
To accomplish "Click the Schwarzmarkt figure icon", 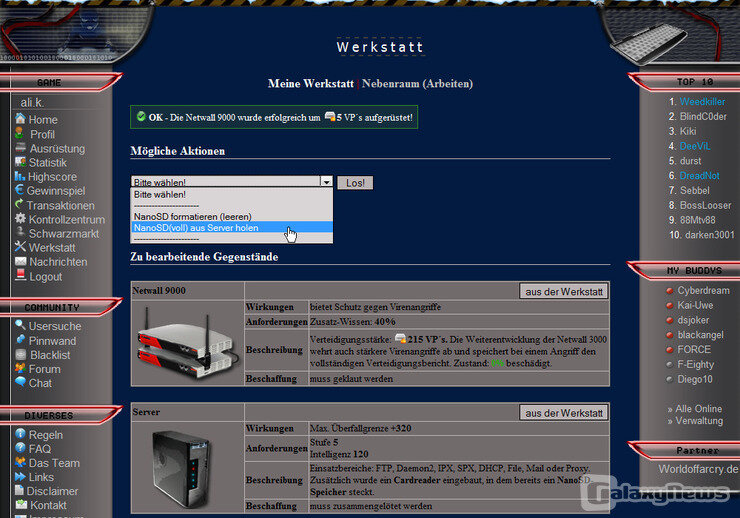I will pos(20,232).
